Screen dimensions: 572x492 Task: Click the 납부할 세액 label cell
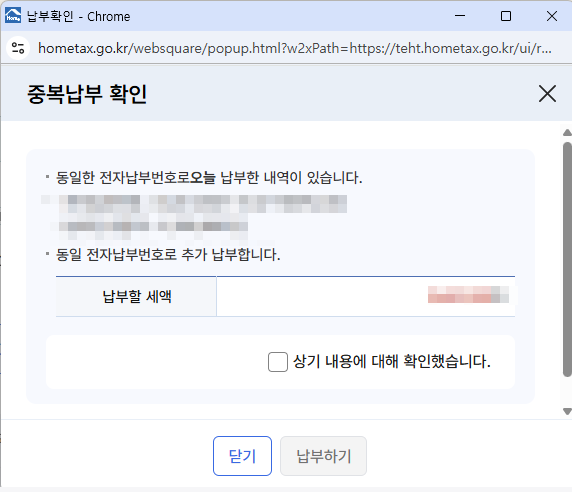click(136, 297)
